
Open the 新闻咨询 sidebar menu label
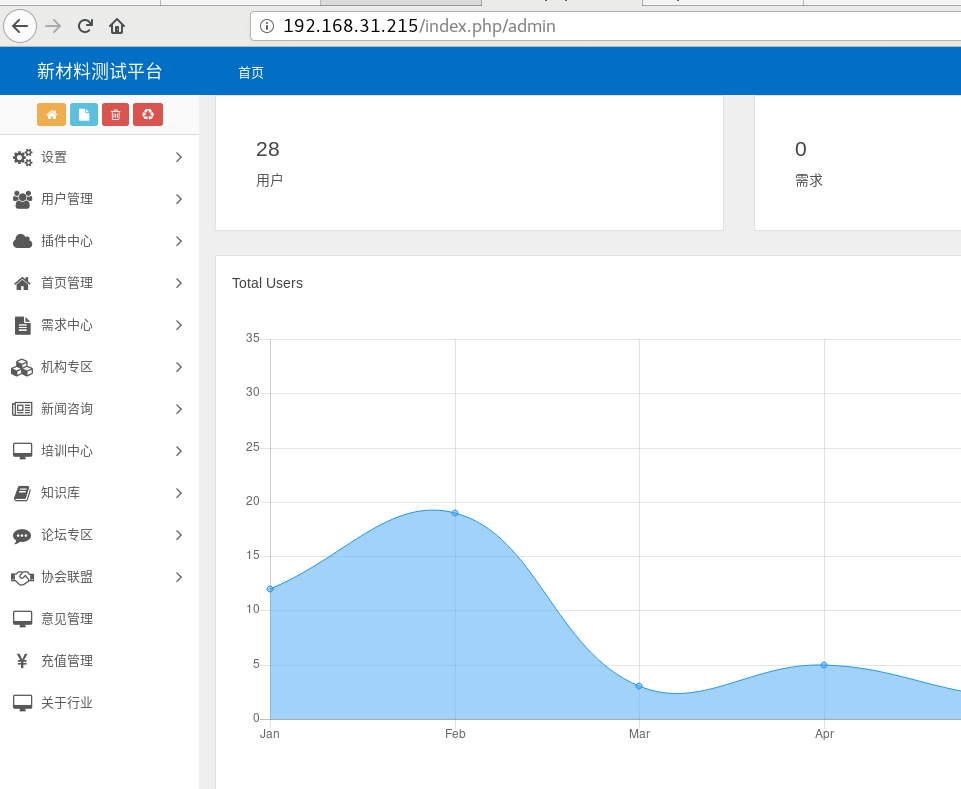tap(67, 409)
